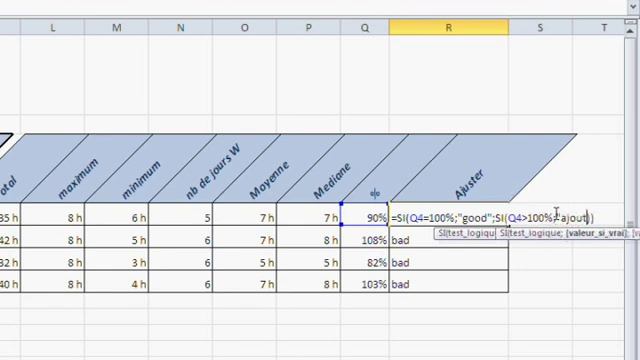Select highlighted column R header
This screenshot has width=640, height=360.
click(x=449, y=28)
